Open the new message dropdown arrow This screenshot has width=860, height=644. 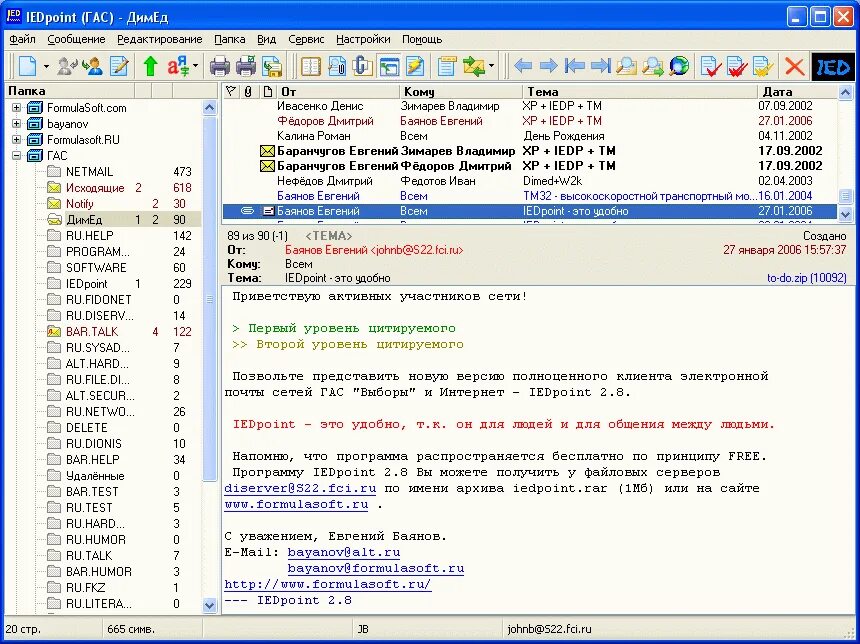coord(46,66)
